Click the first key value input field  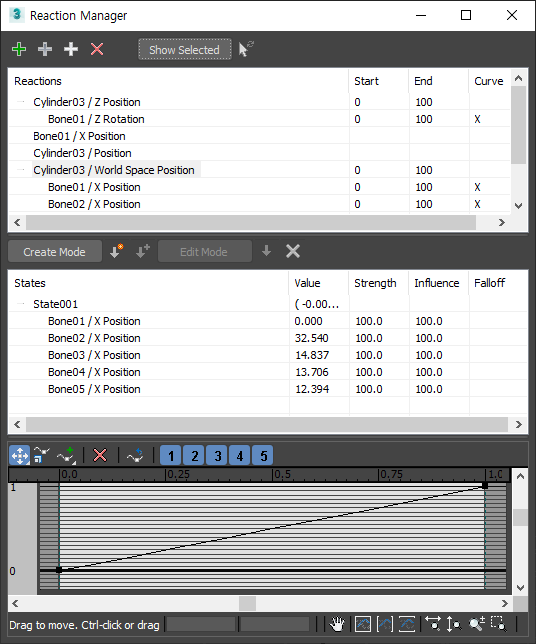(x=201, y=624)
